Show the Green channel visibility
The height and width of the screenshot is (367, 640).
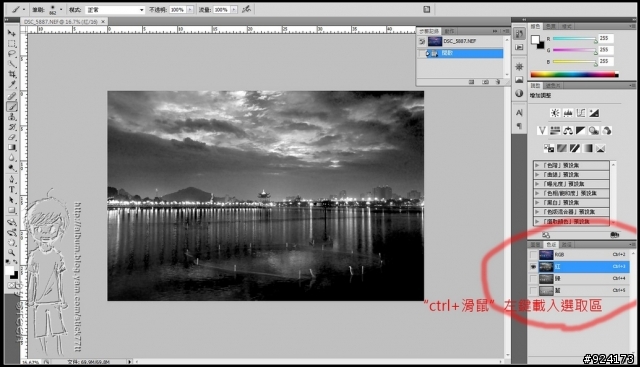533,279
